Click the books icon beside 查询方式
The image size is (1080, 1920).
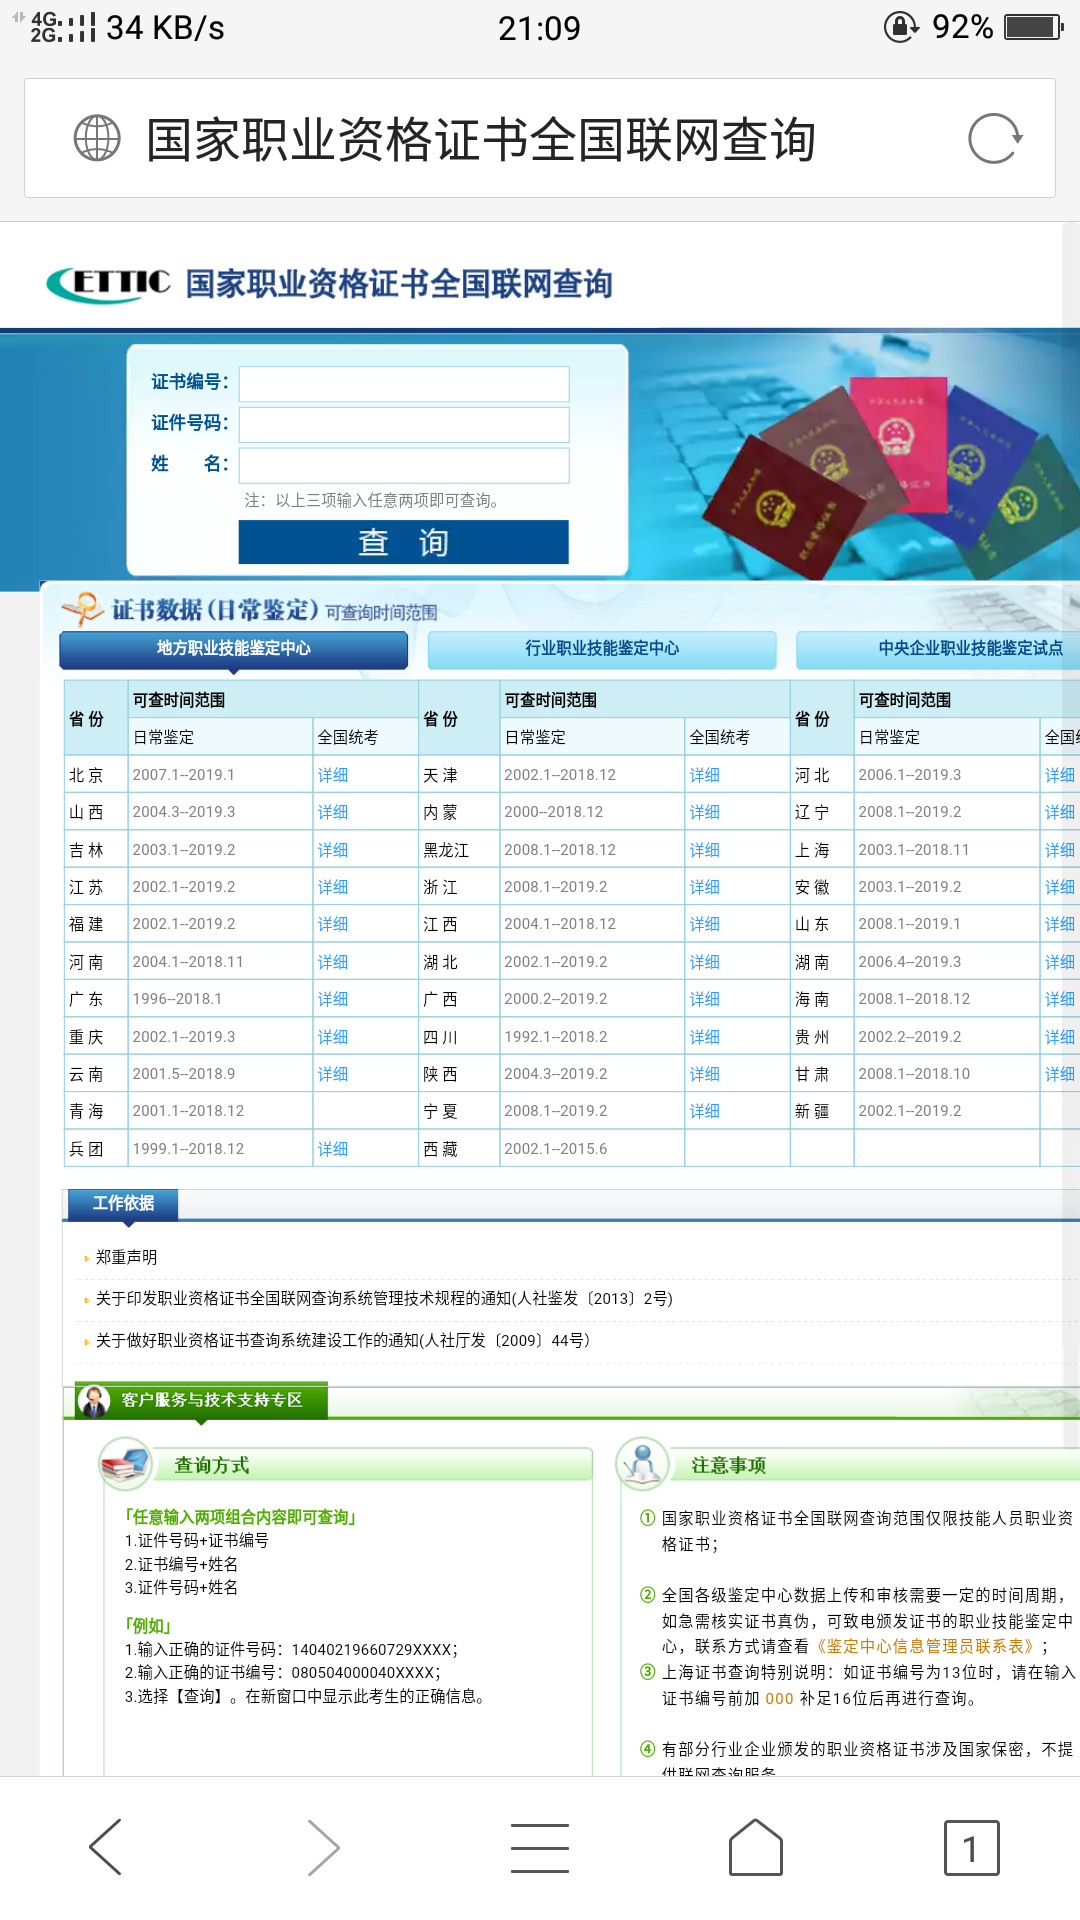[126, 1464]
